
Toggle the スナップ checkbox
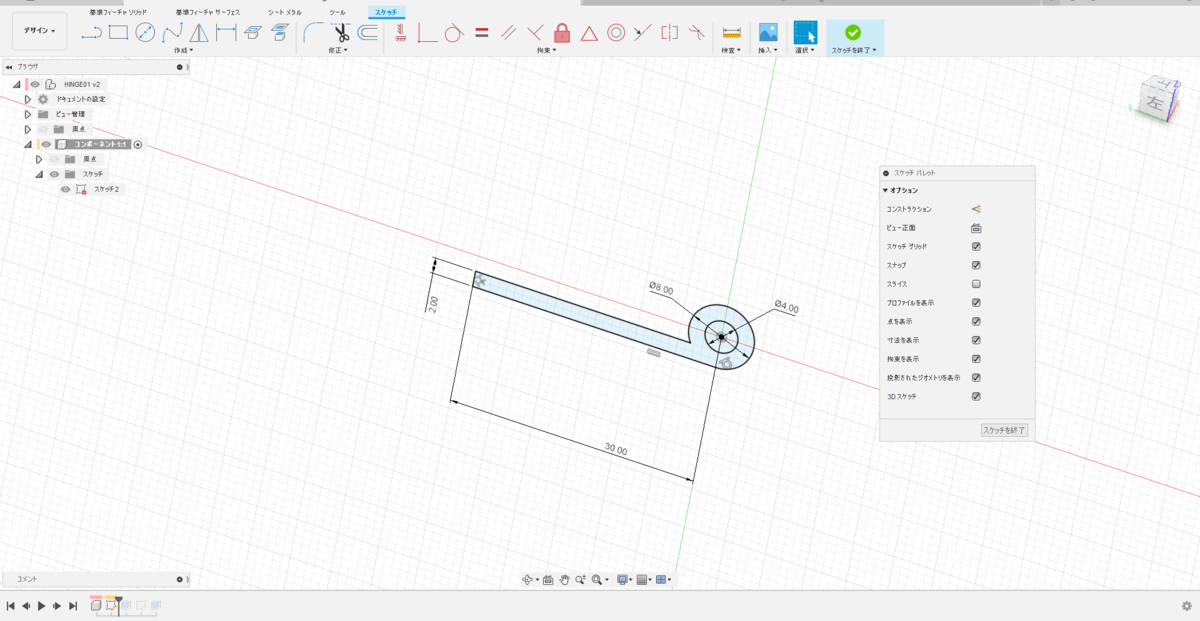coord(976,265)
